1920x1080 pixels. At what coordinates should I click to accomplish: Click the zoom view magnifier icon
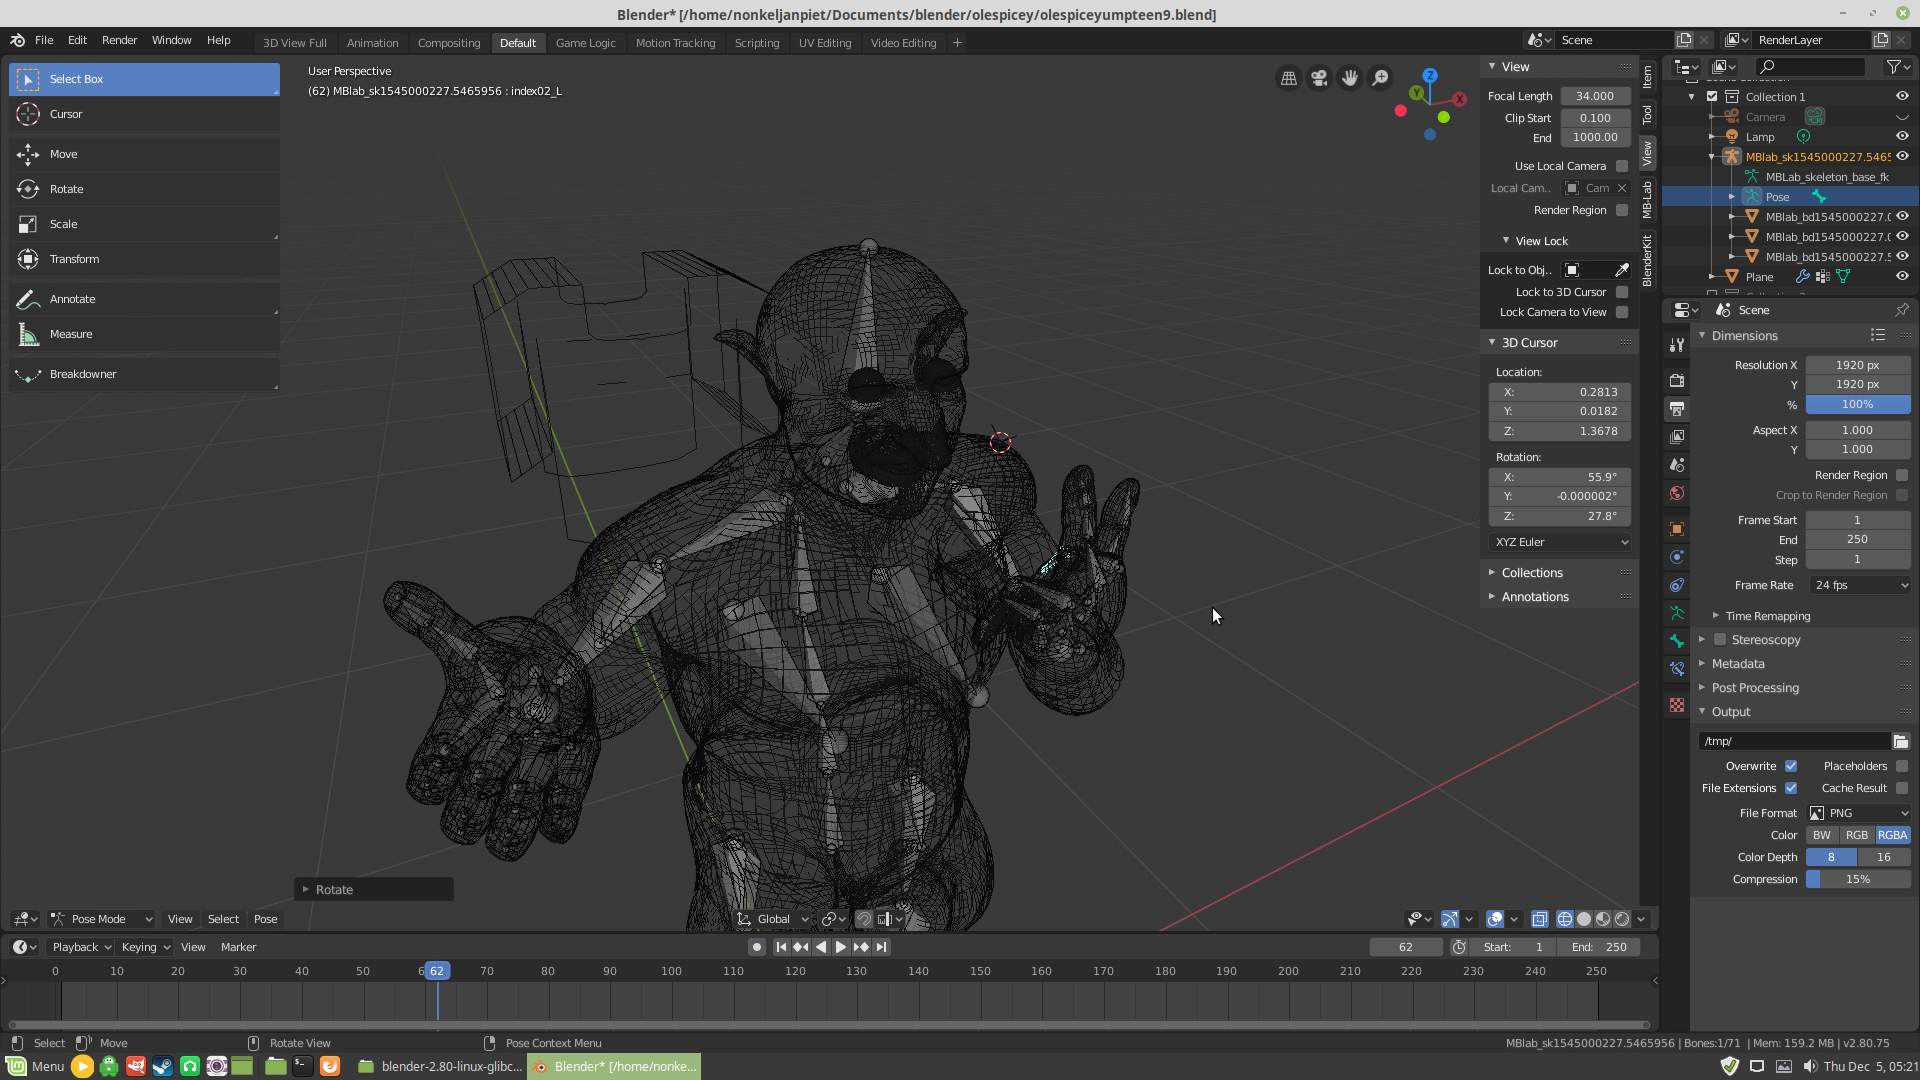coord(1380,78)
